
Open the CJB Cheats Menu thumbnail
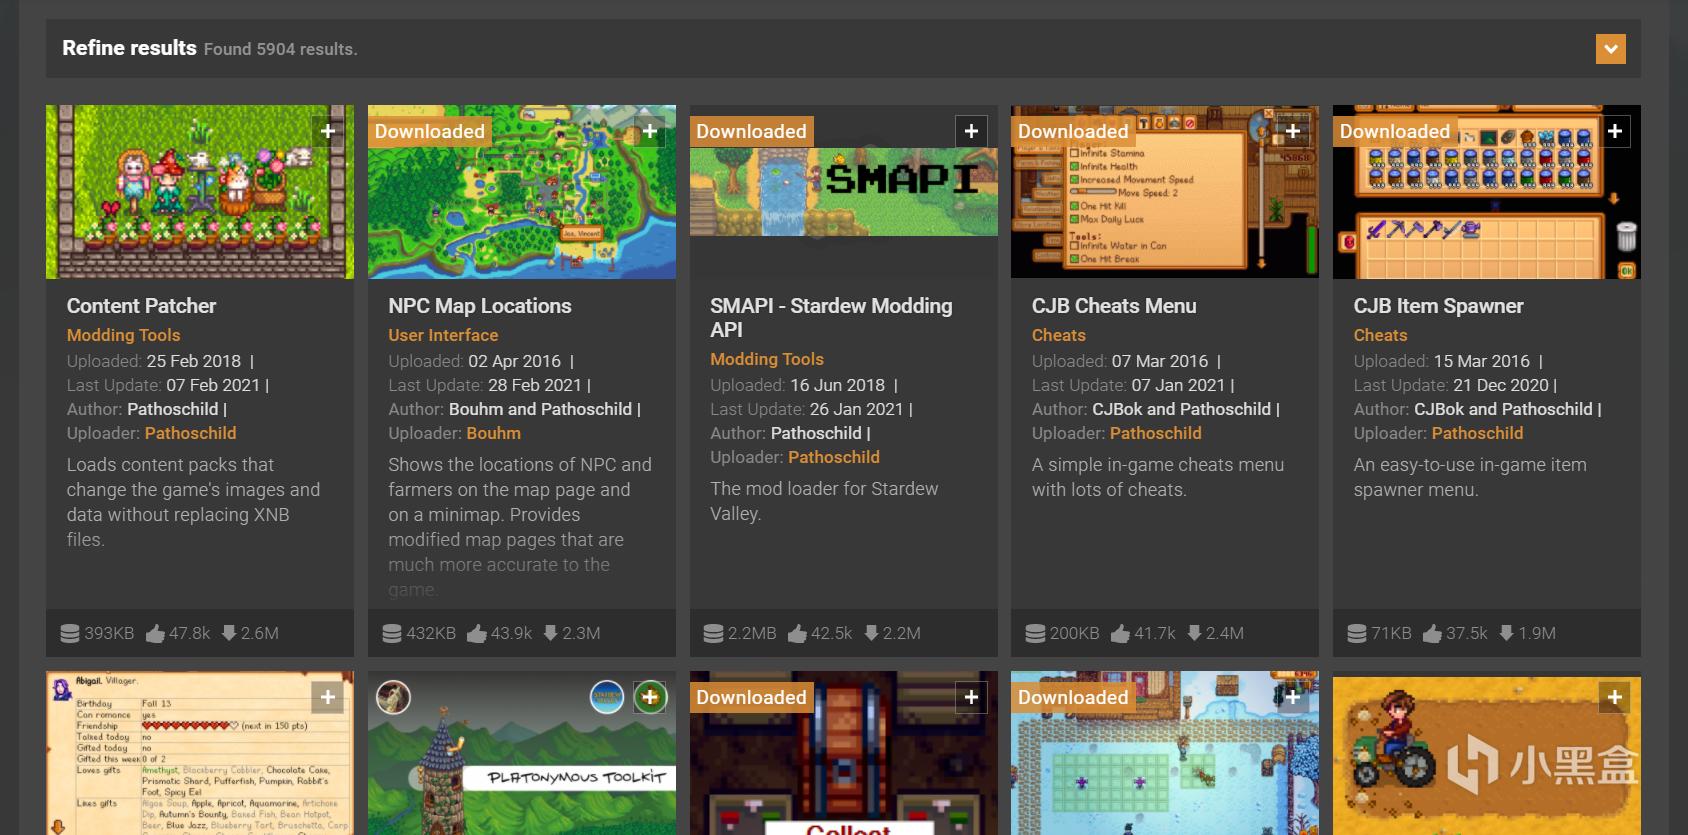click(x=1165, y=192)
